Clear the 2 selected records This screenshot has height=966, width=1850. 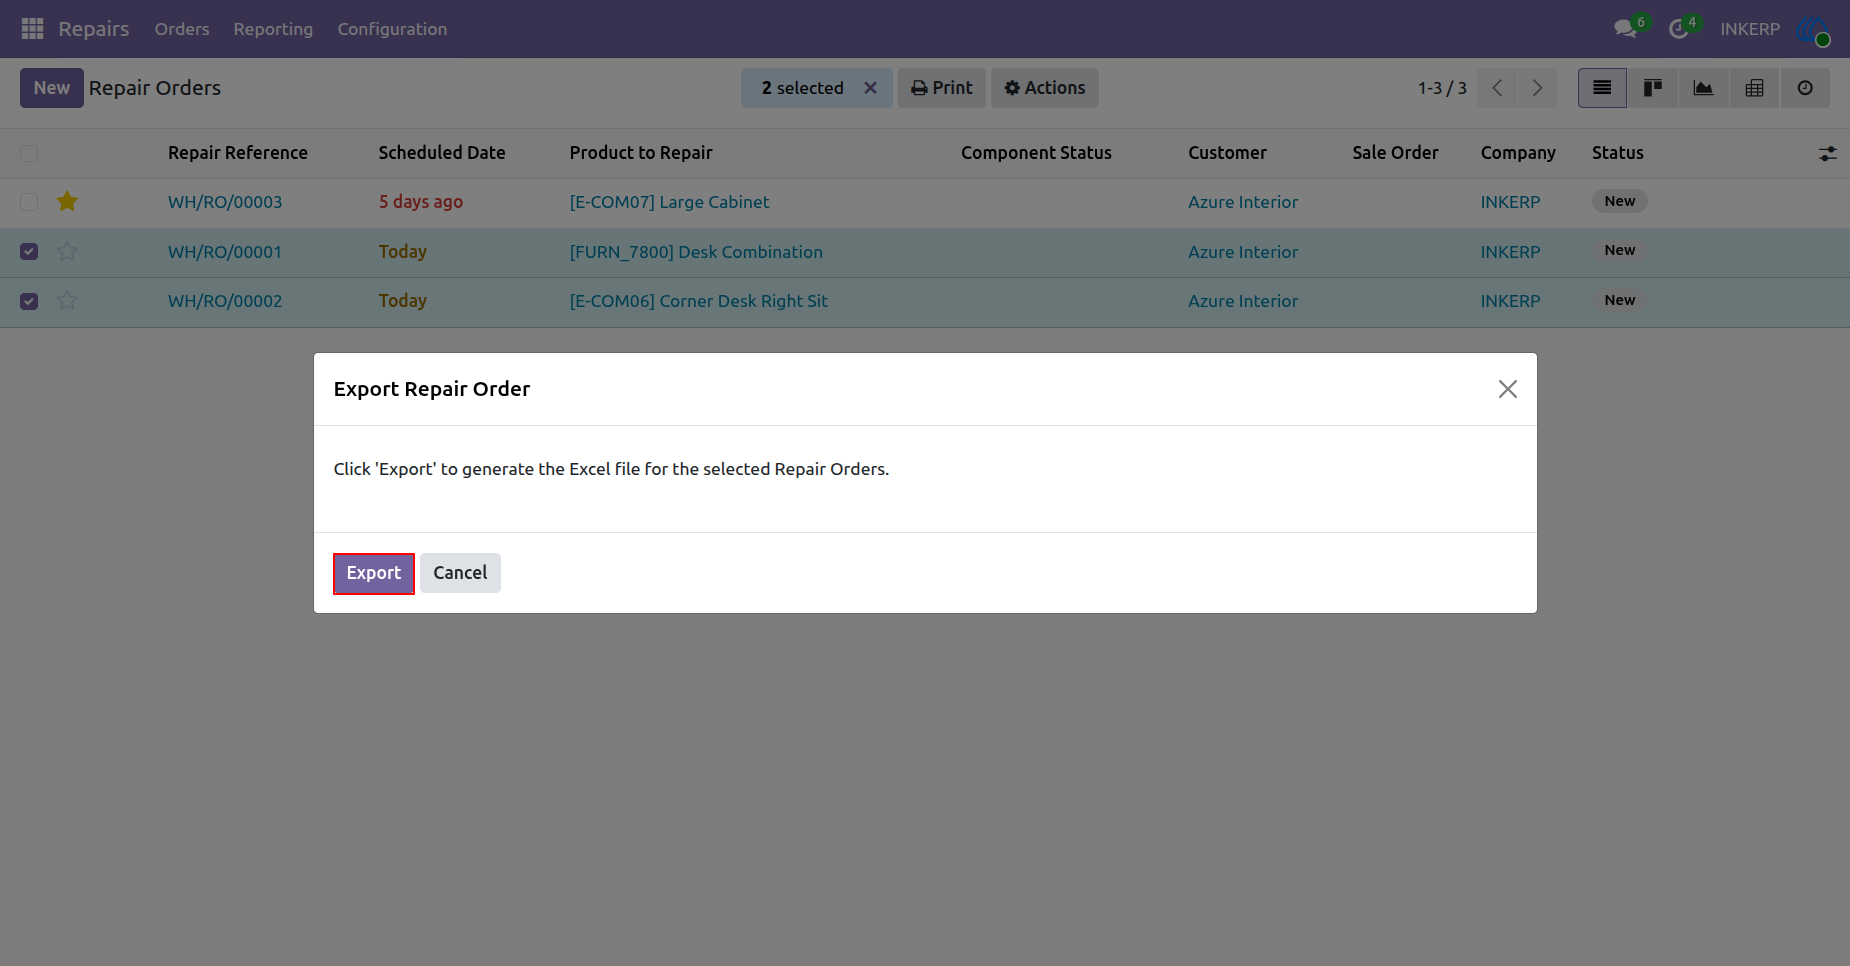pos(871,88)
